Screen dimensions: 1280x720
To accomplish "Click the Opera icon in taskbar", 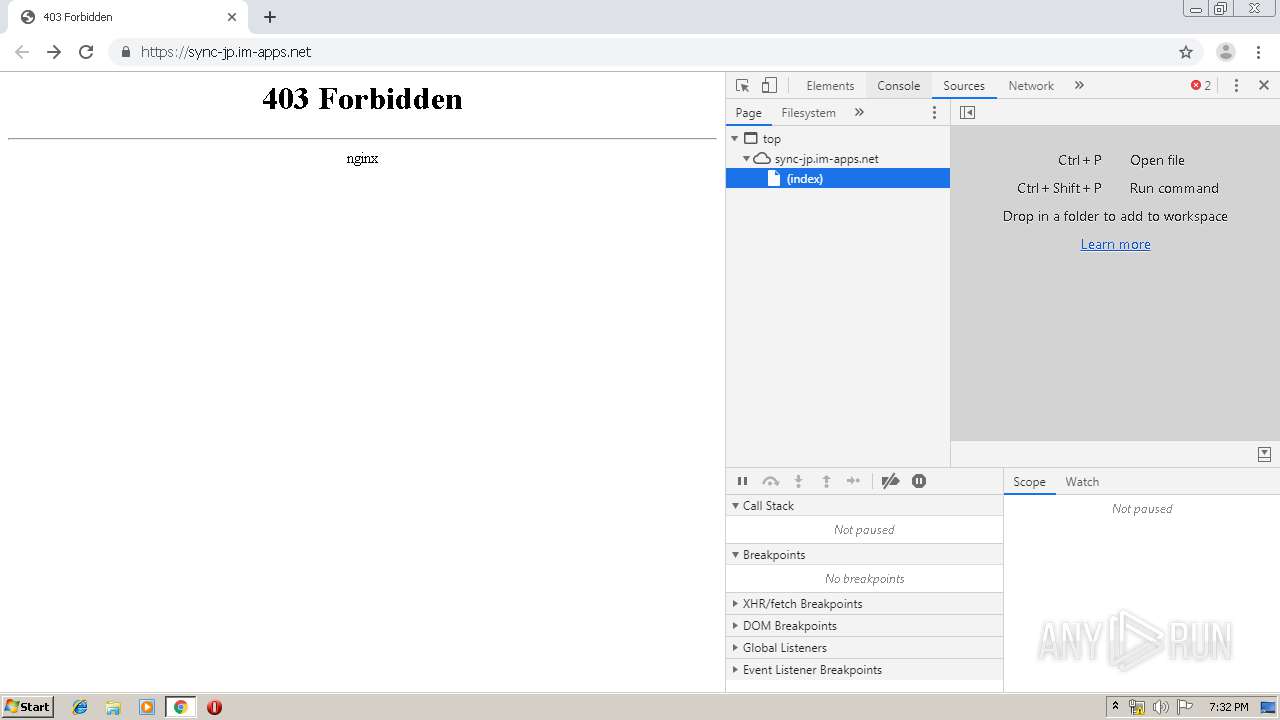I will click(x=214, y=707).
